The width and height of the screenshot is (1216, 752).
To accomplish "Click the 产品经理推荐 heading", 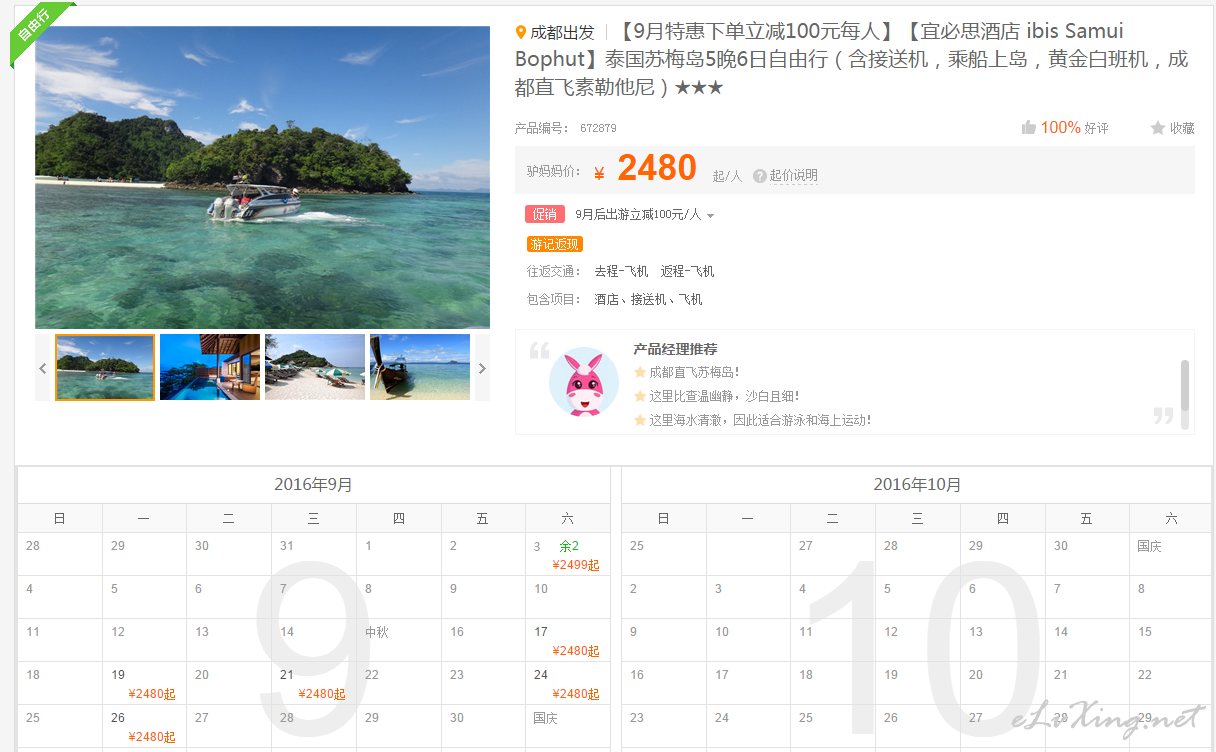I will coord(675,349).
